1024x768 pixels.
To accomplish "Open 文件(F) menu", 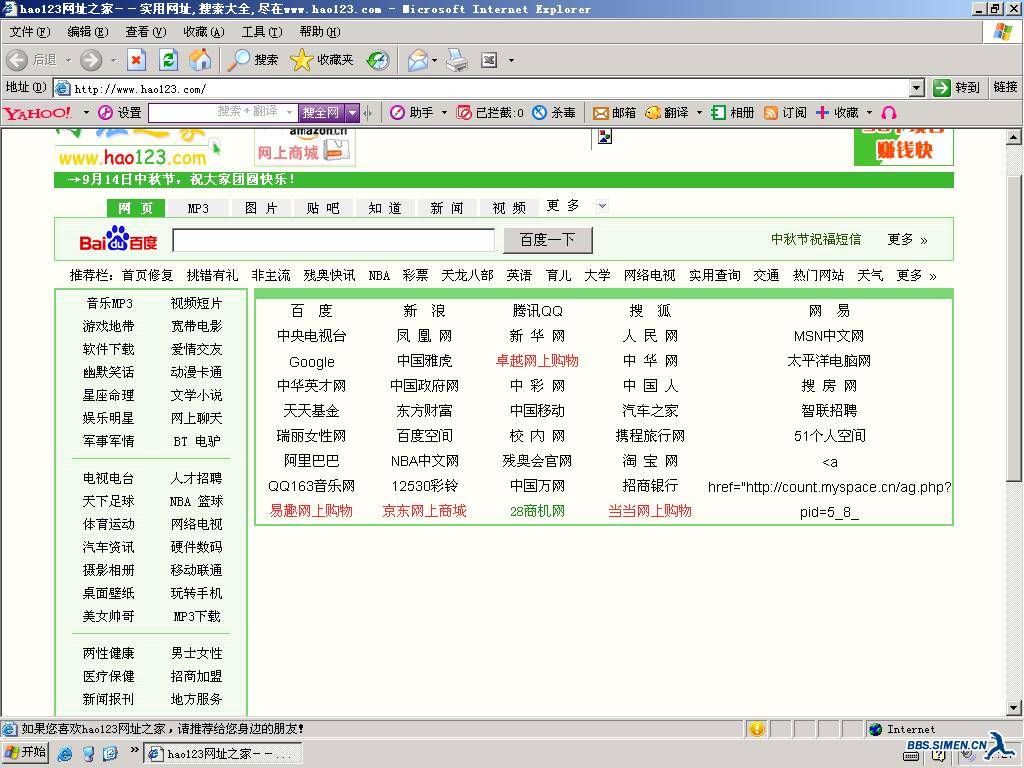I will (x=30, y=31).
